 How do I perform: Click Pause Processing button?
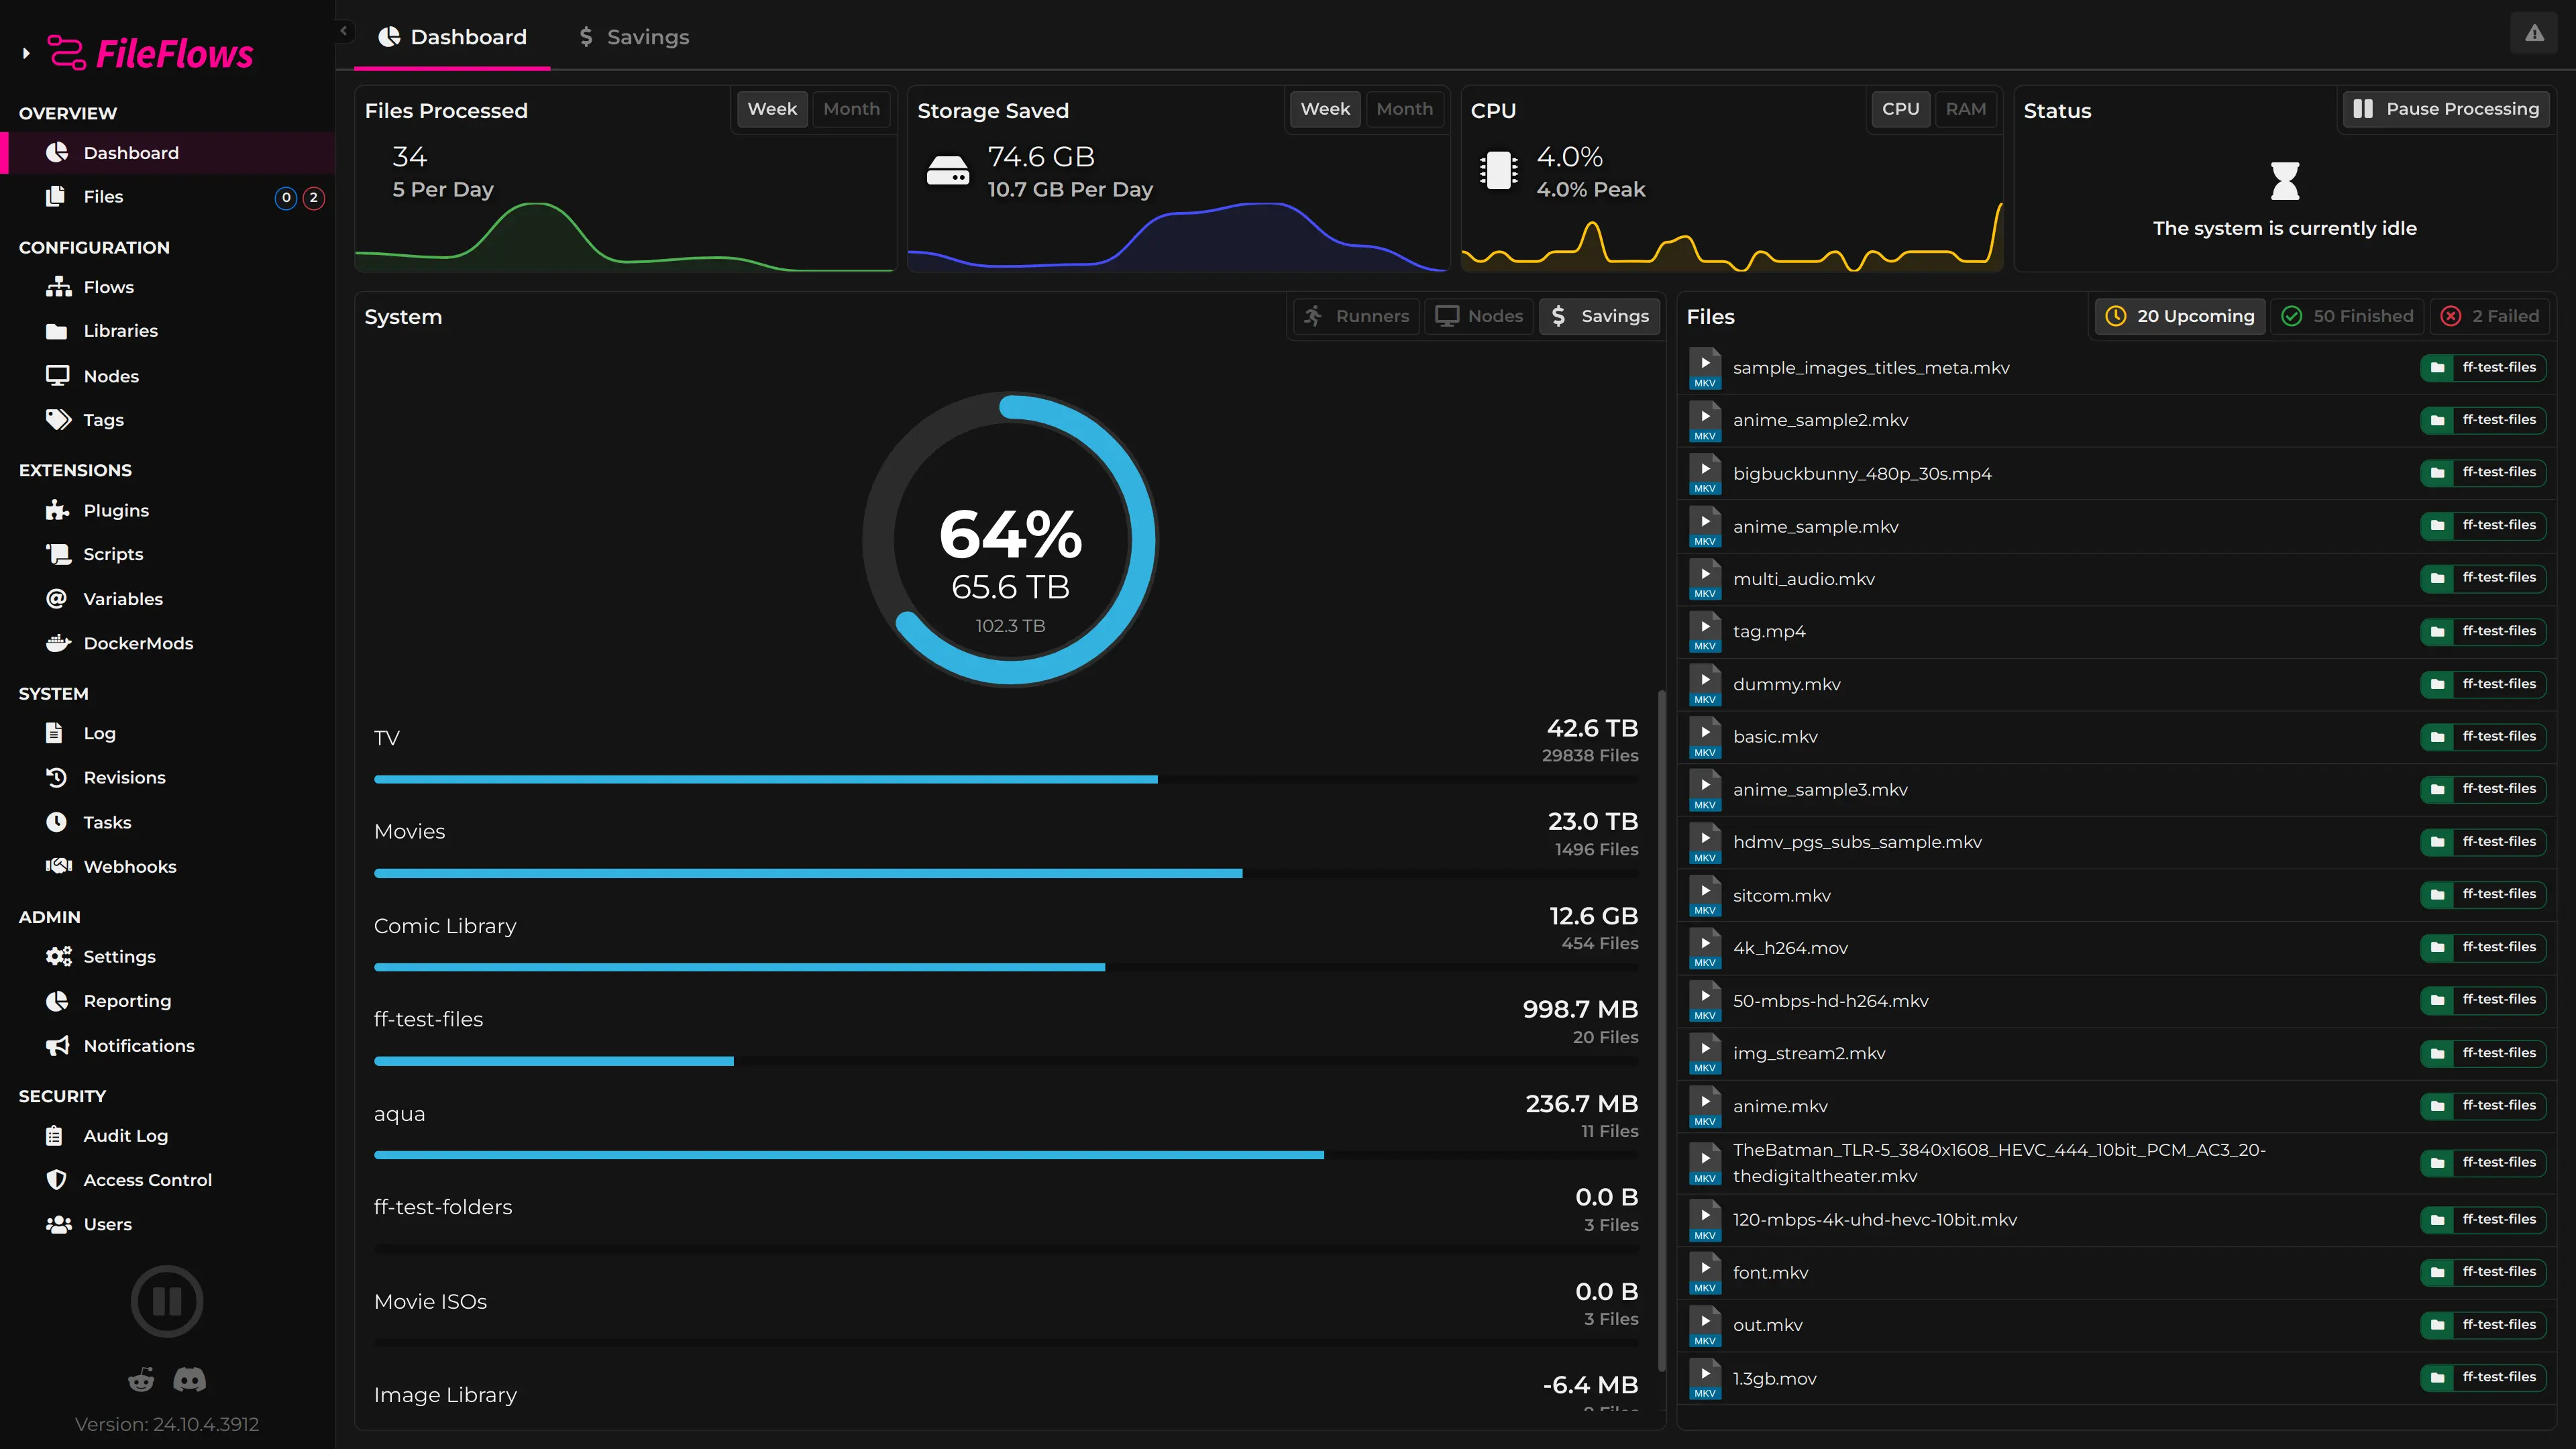pos(2446,109)
